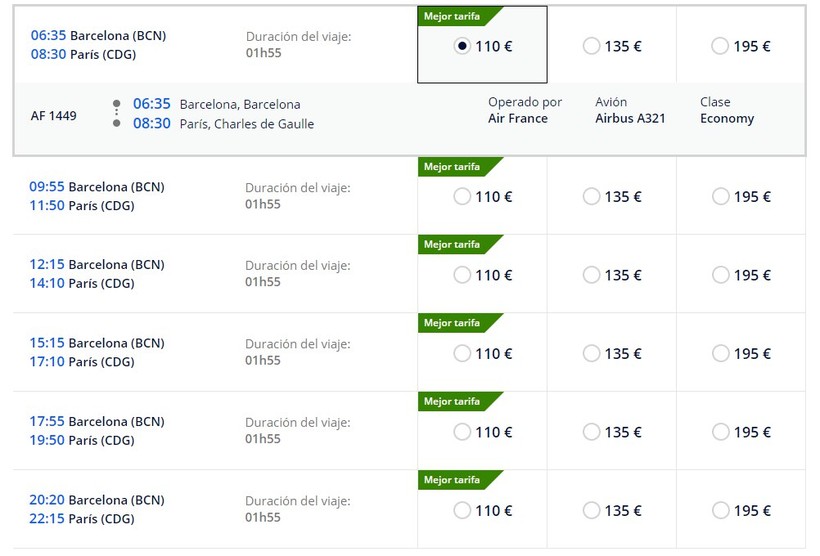Select 195 € fare for 17:55 flight
Screen dimensions: 820x556
[720, 432]
